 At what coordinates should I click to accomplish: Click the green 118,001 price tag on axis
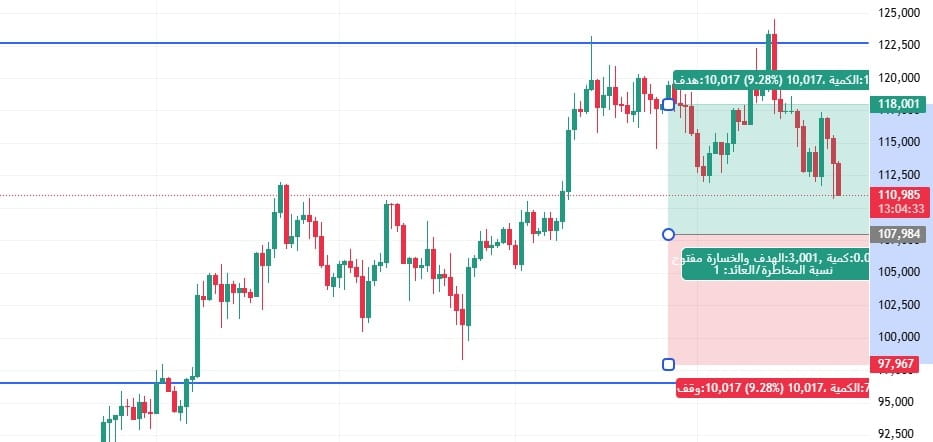[x=898, y=105]
